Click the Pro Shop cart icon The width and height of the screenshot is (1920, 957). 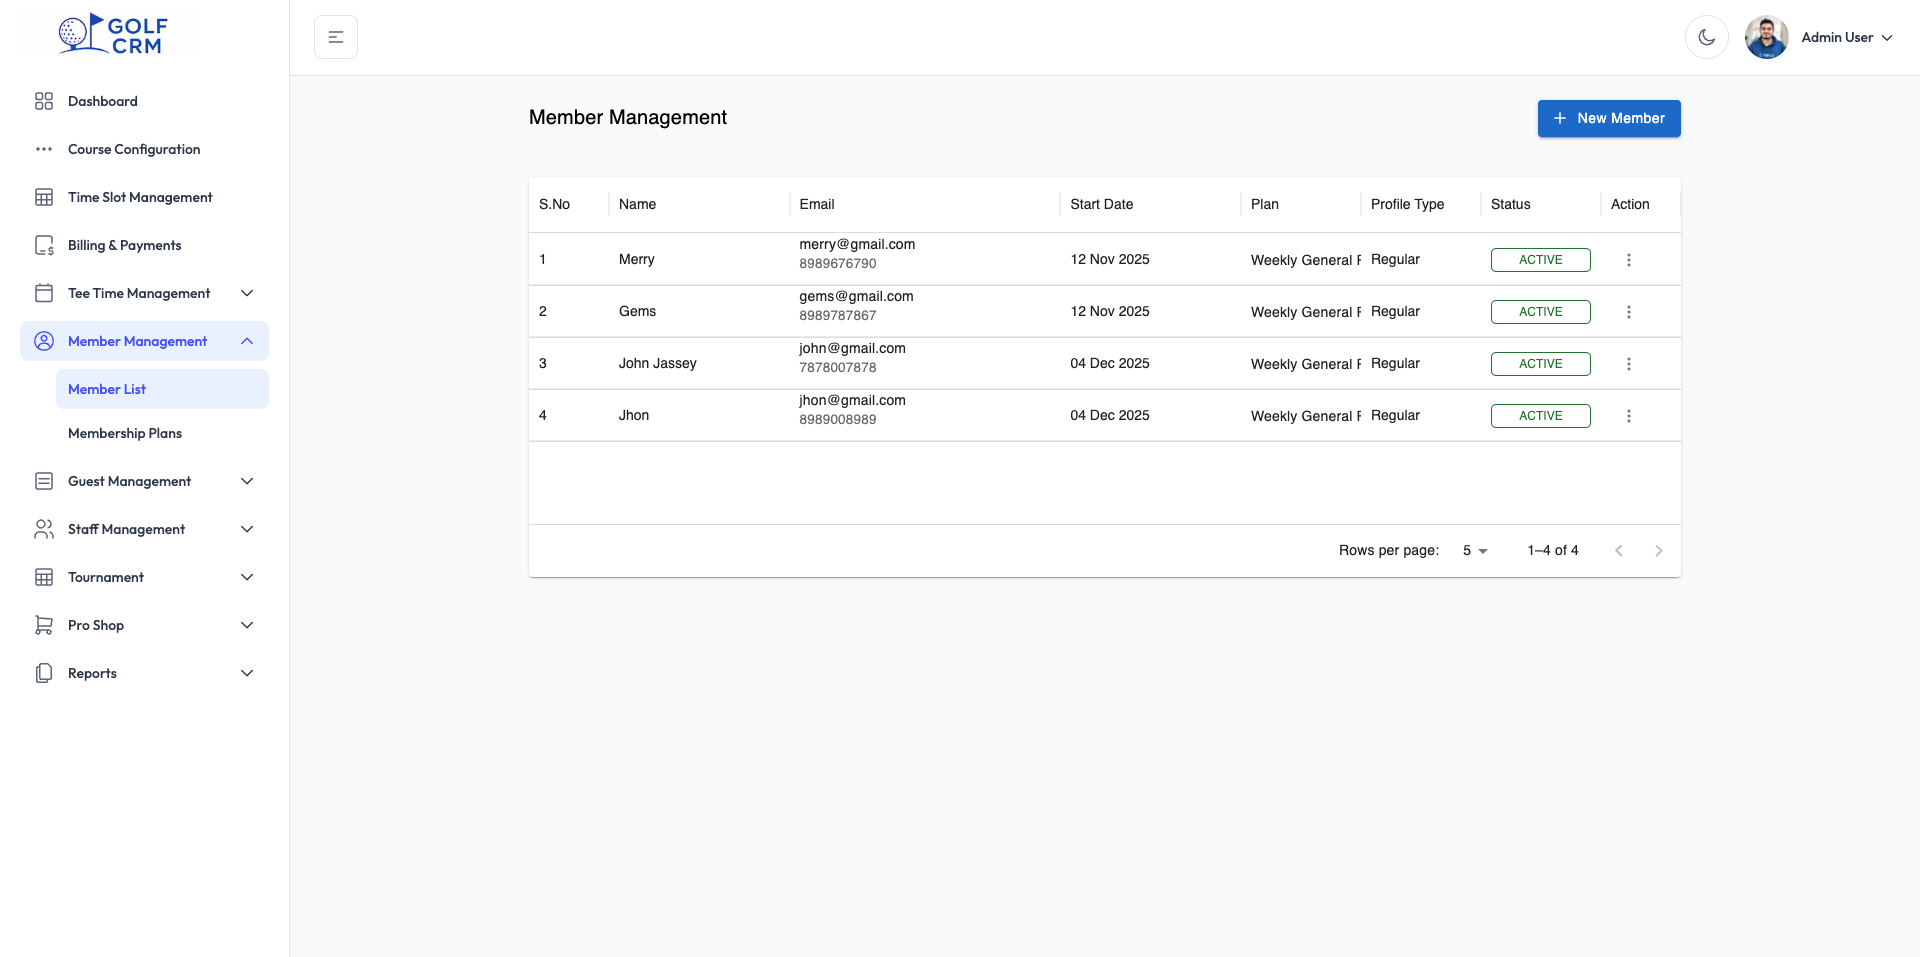point(44,625)
